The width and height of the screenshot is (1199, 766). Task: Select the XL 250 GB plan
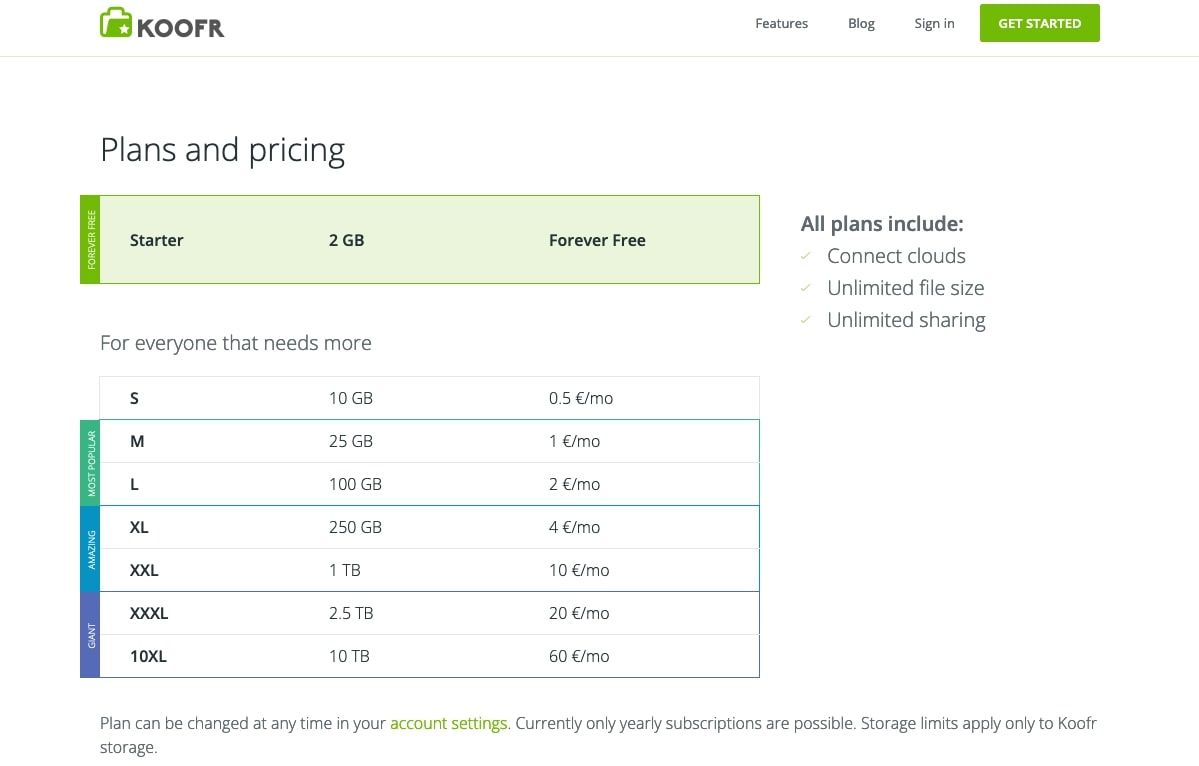pos(429,527)
